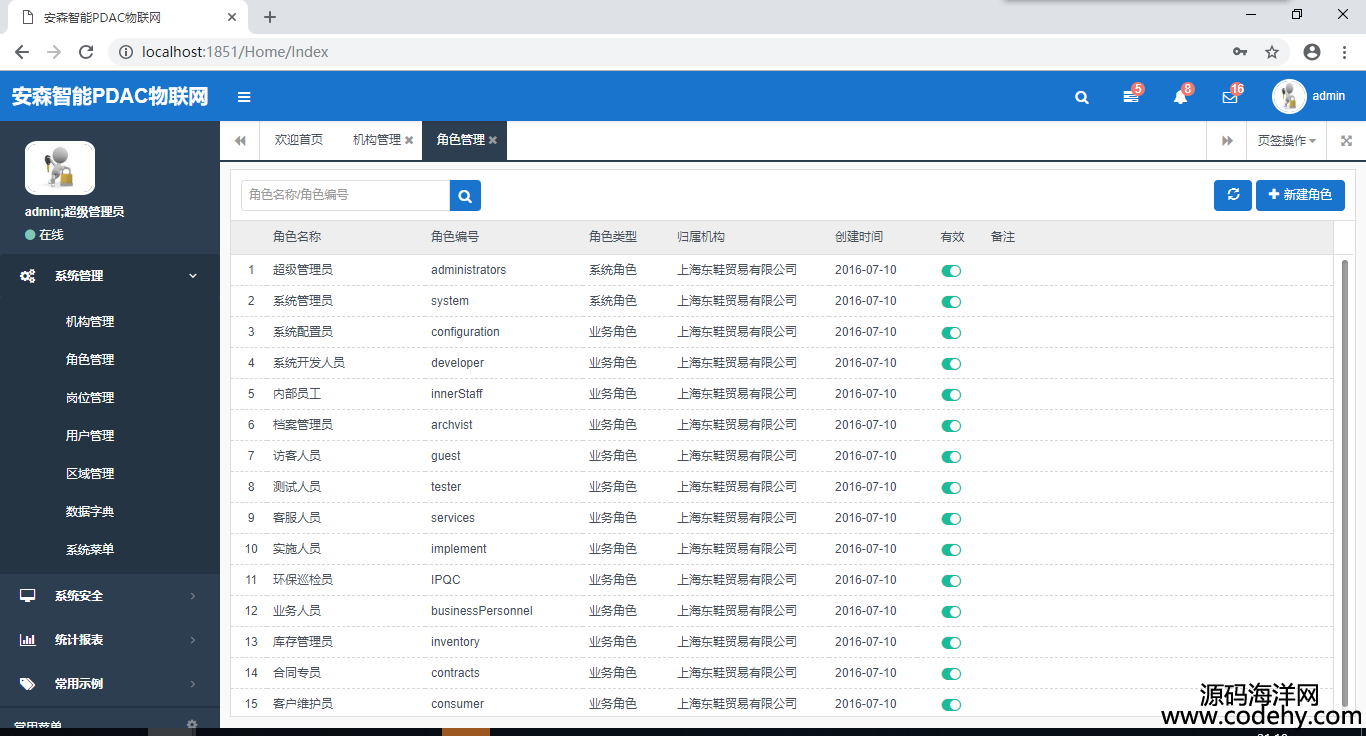Switch to the 欢迎首页 tab
The height and width of the screenshot is (736, 1366).
(x=299, y=140)
